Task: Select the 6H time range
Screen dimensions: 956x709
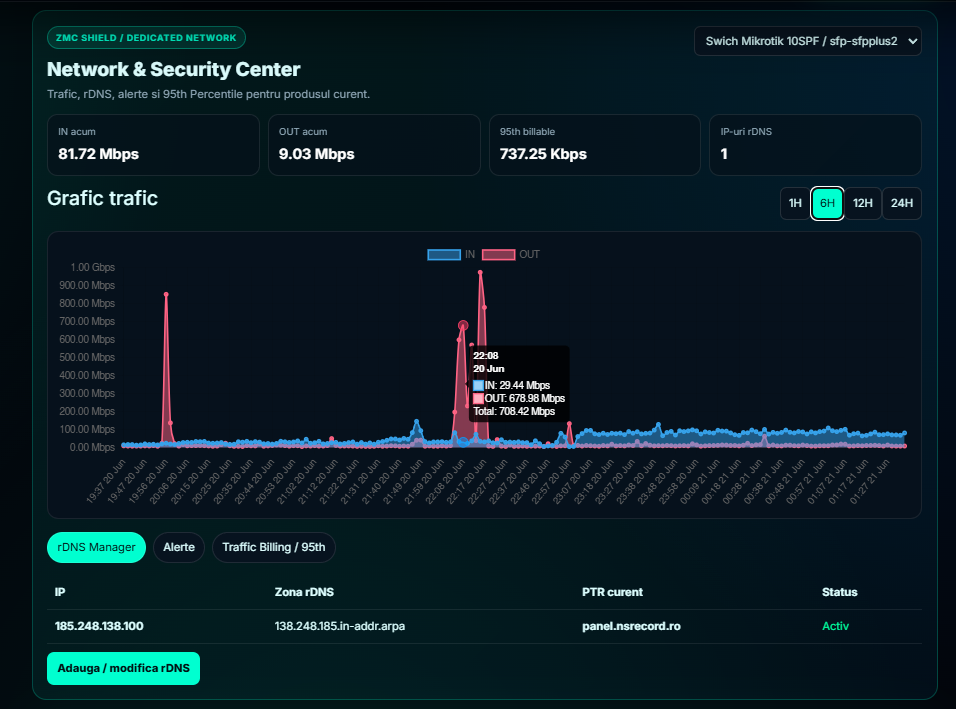Action: pos(827,203)
